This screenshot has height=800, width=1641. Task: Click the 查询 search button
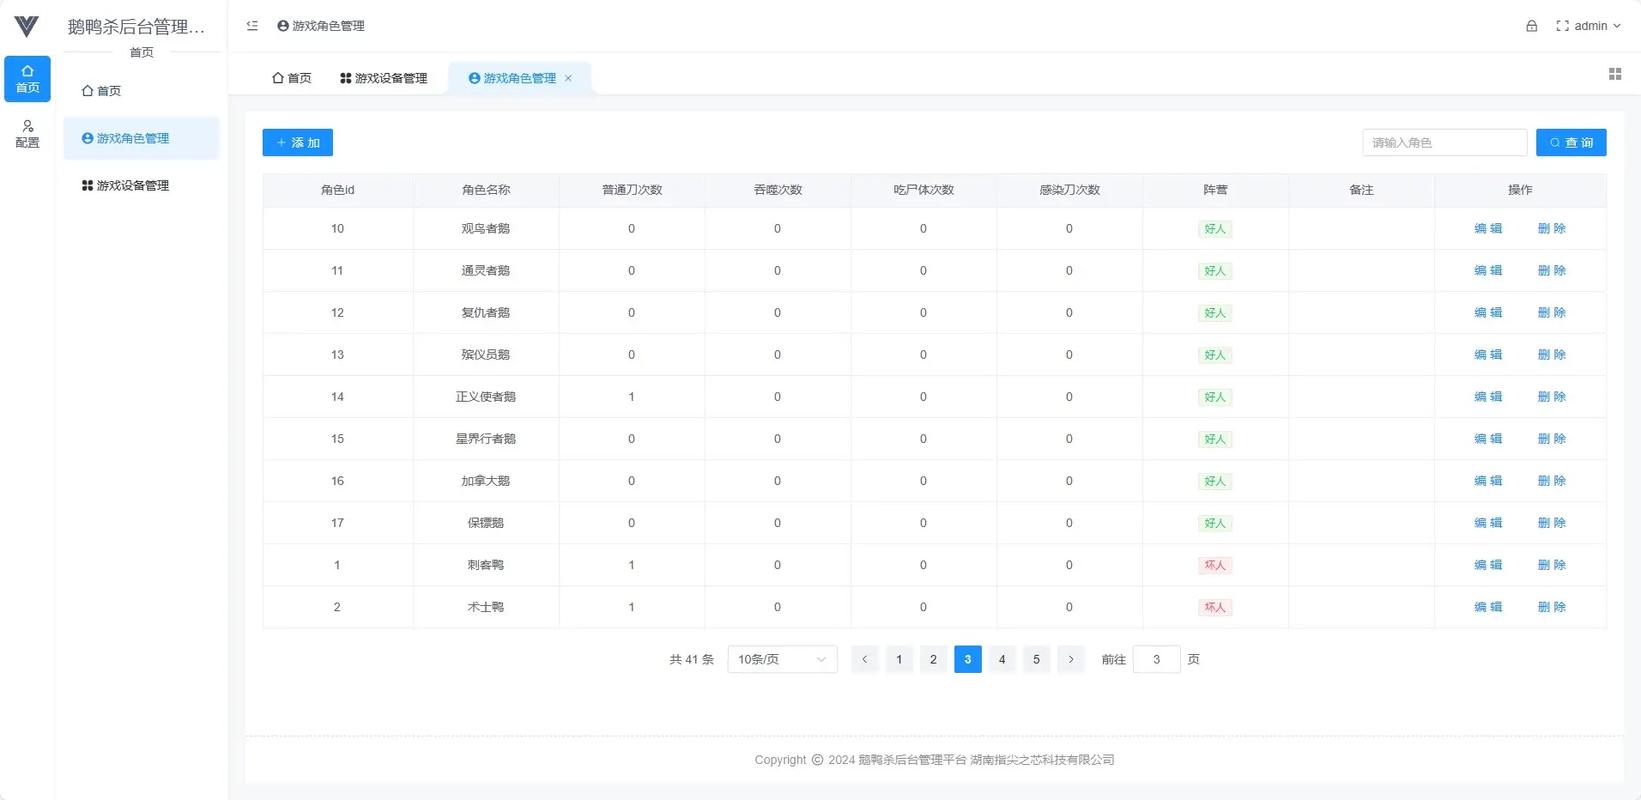click(x=1571, y=143)
